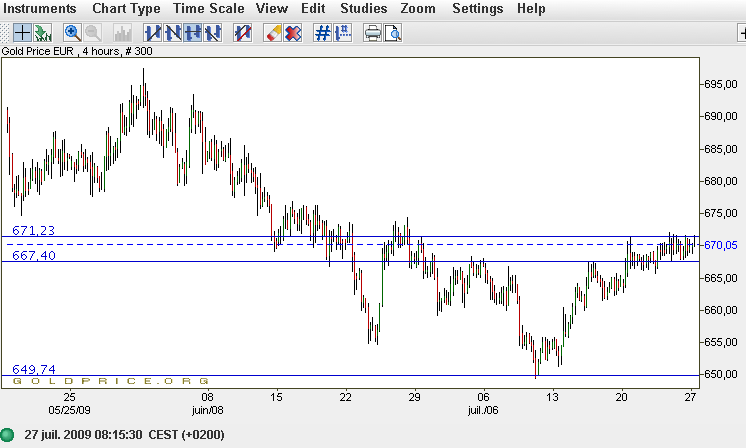Open the Help menu
Screen dimensions: 746x448
531,9
